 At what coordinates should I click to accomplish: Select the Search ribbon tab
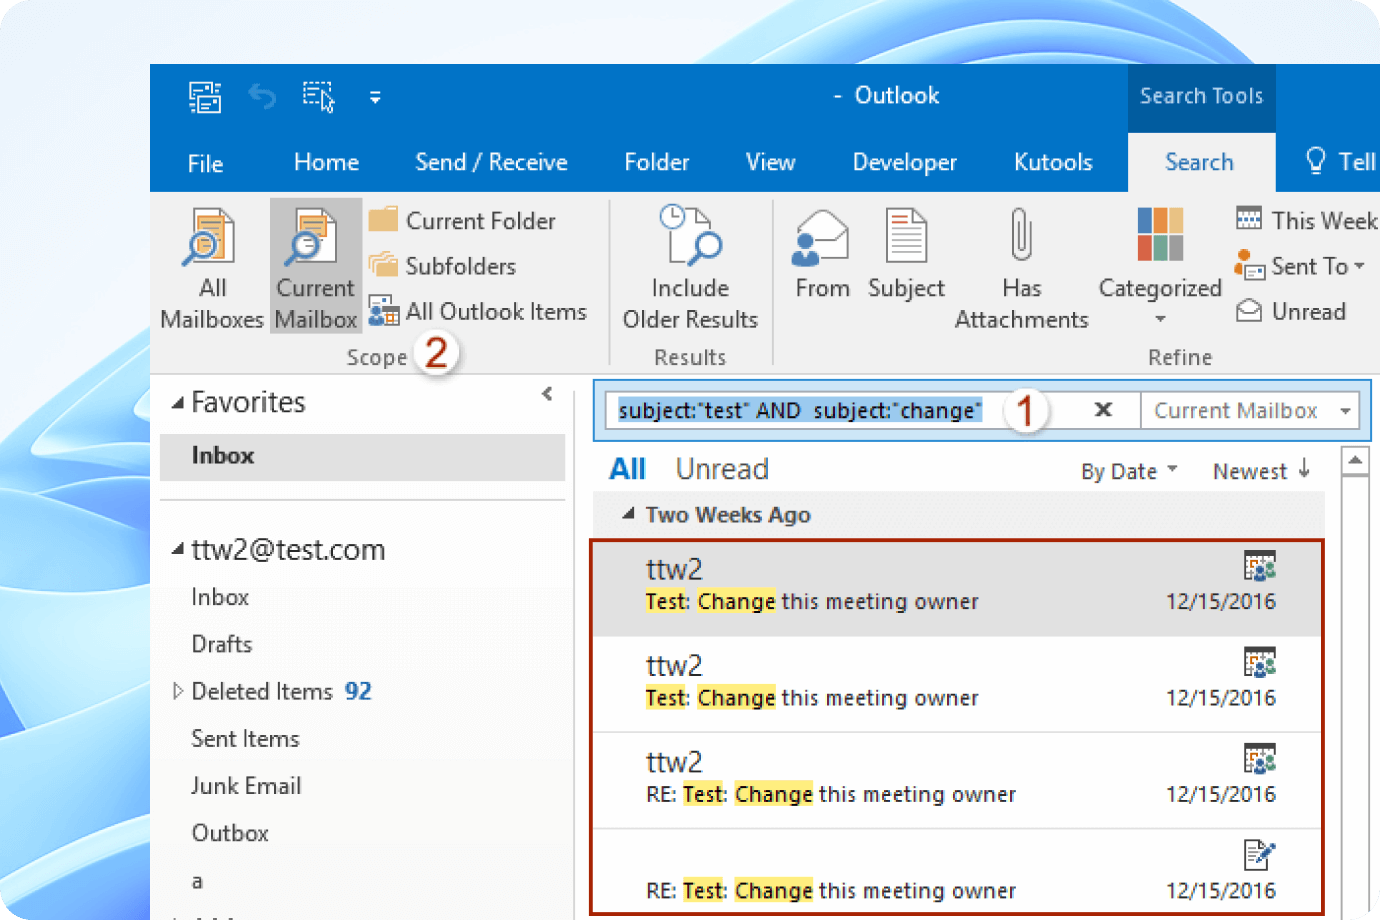pos(1200,162)
